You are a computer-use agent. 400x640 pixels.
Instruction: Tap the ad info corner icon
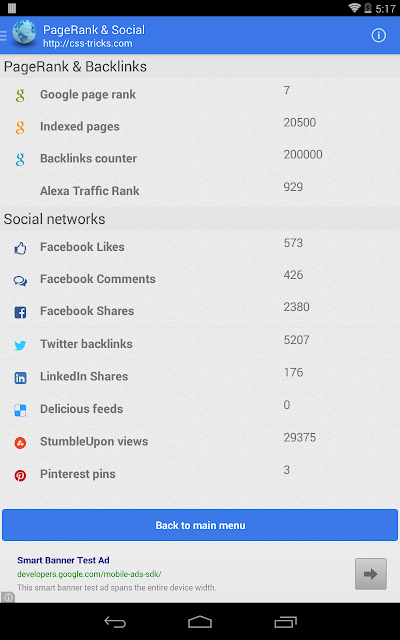8,597
